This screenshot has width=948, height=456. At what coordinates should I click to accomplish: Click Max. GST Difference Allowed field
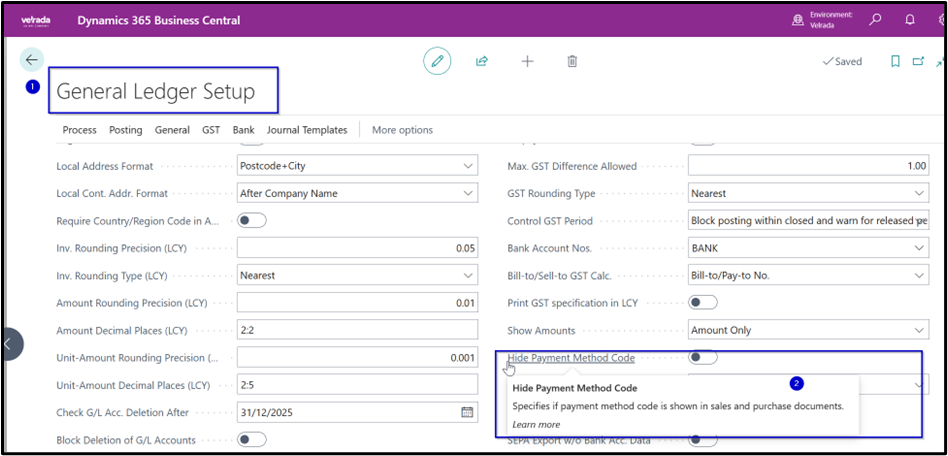pyautogui.click(x=808, y=166)
